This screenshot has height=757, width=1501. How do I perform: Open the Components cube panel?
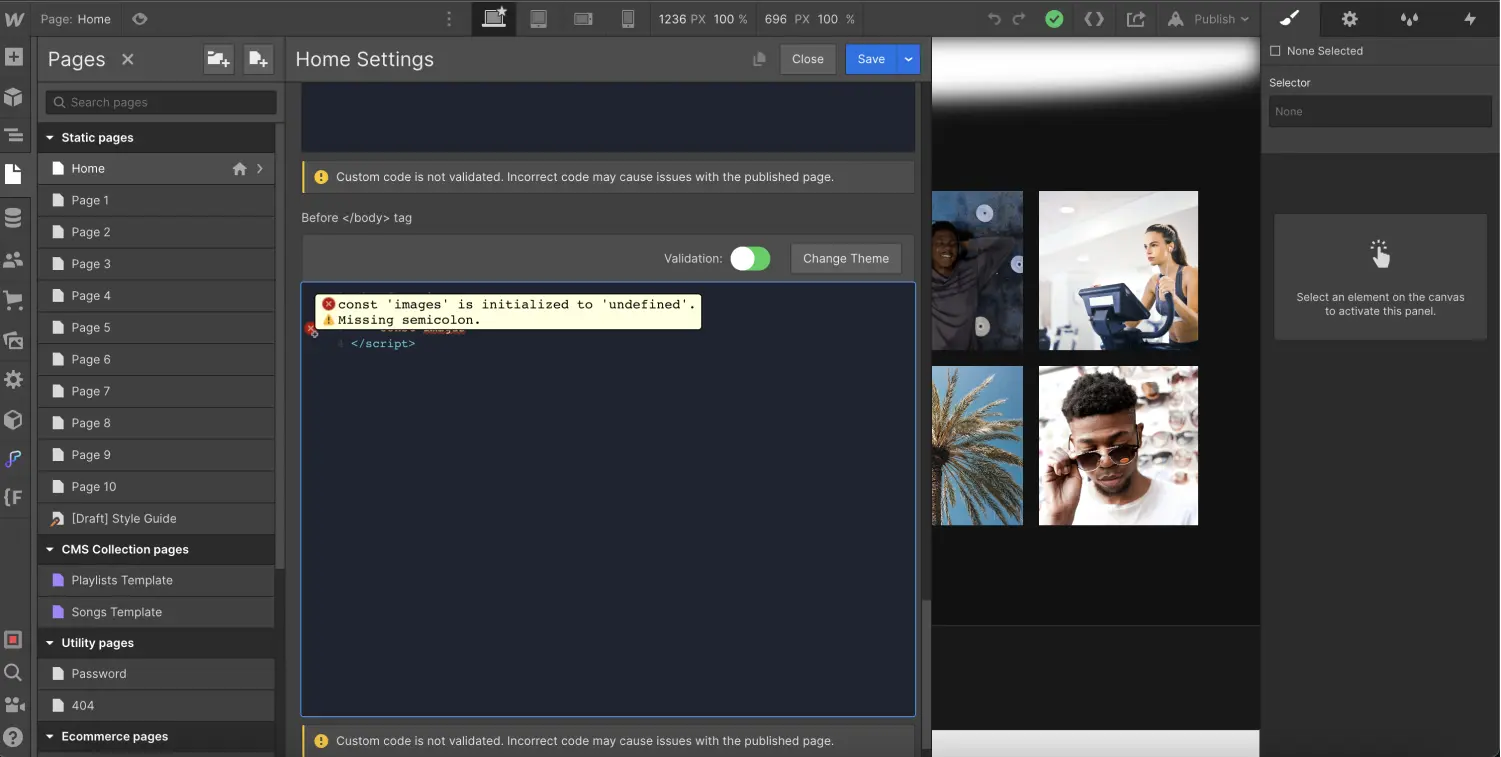[x=14, y=96]
